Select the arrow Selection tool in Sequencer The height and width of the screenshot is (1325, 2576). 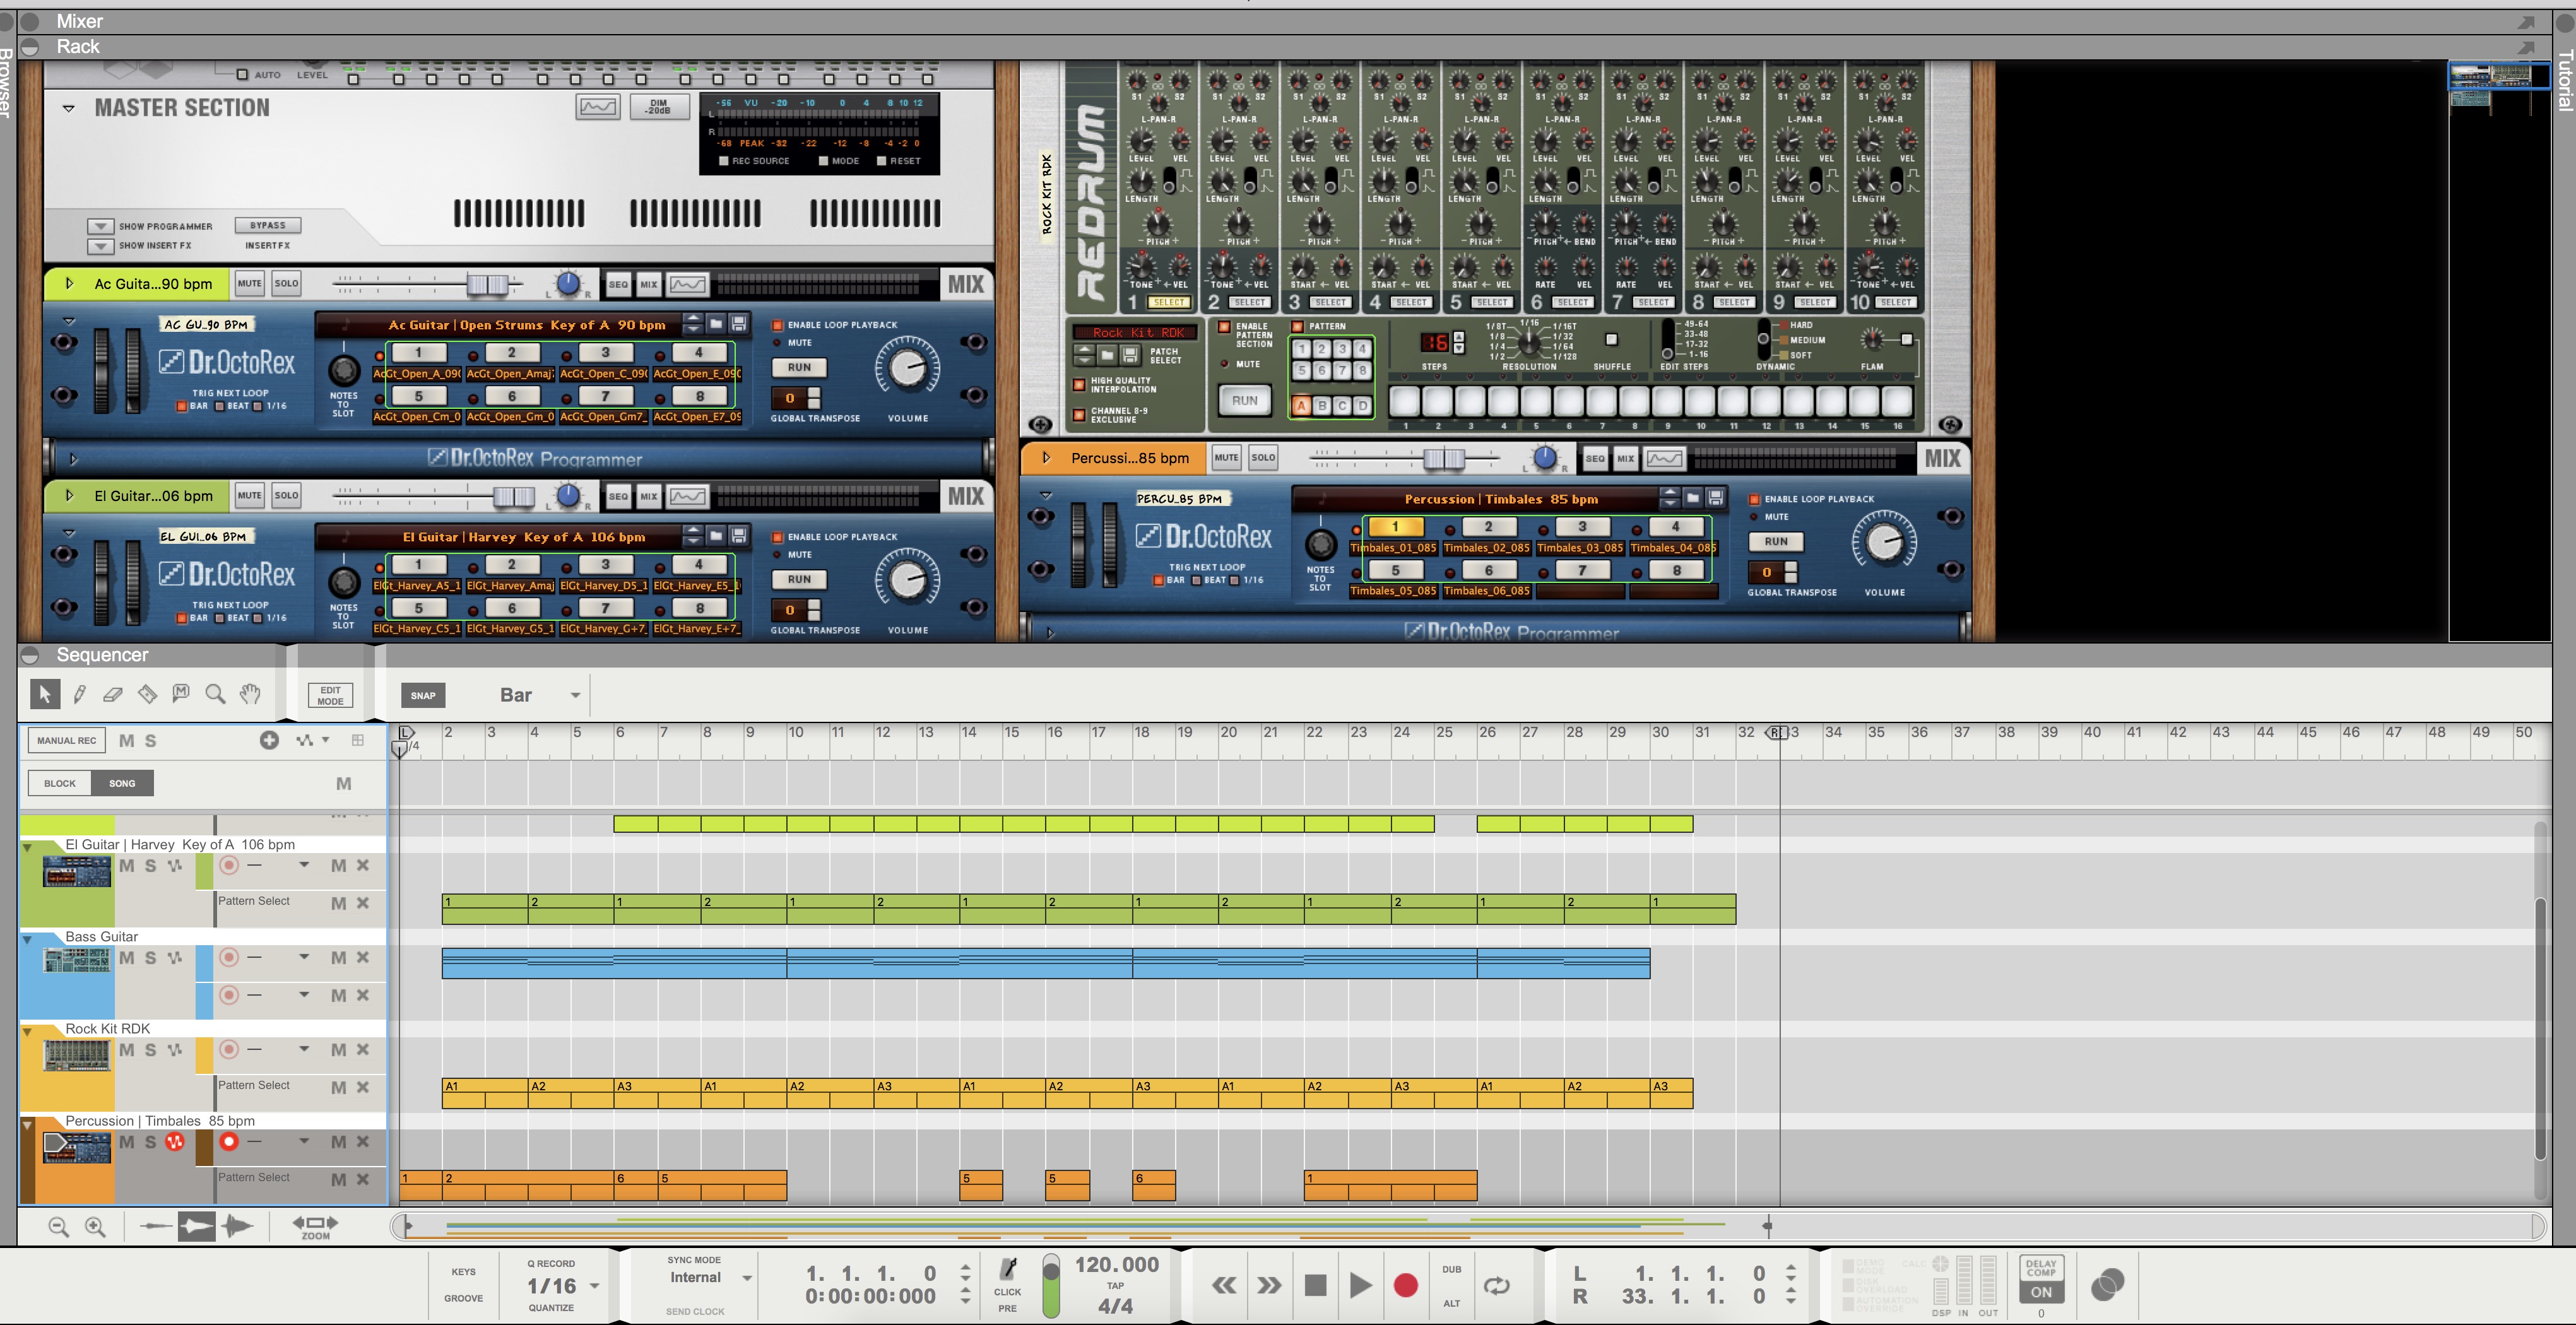point(45,693)
